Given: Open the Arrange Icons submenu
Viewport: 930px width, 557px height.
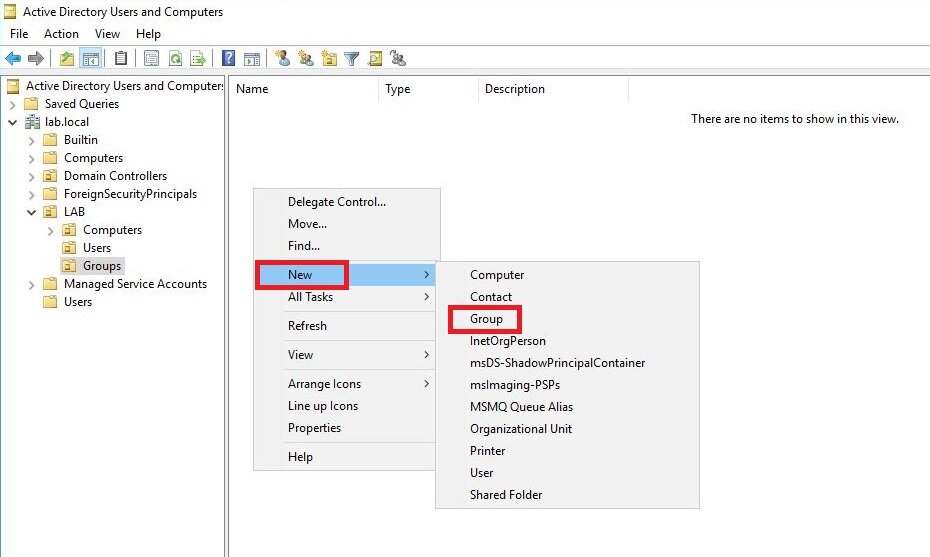Looking at the screenshot, I should (x=345, y=384).
